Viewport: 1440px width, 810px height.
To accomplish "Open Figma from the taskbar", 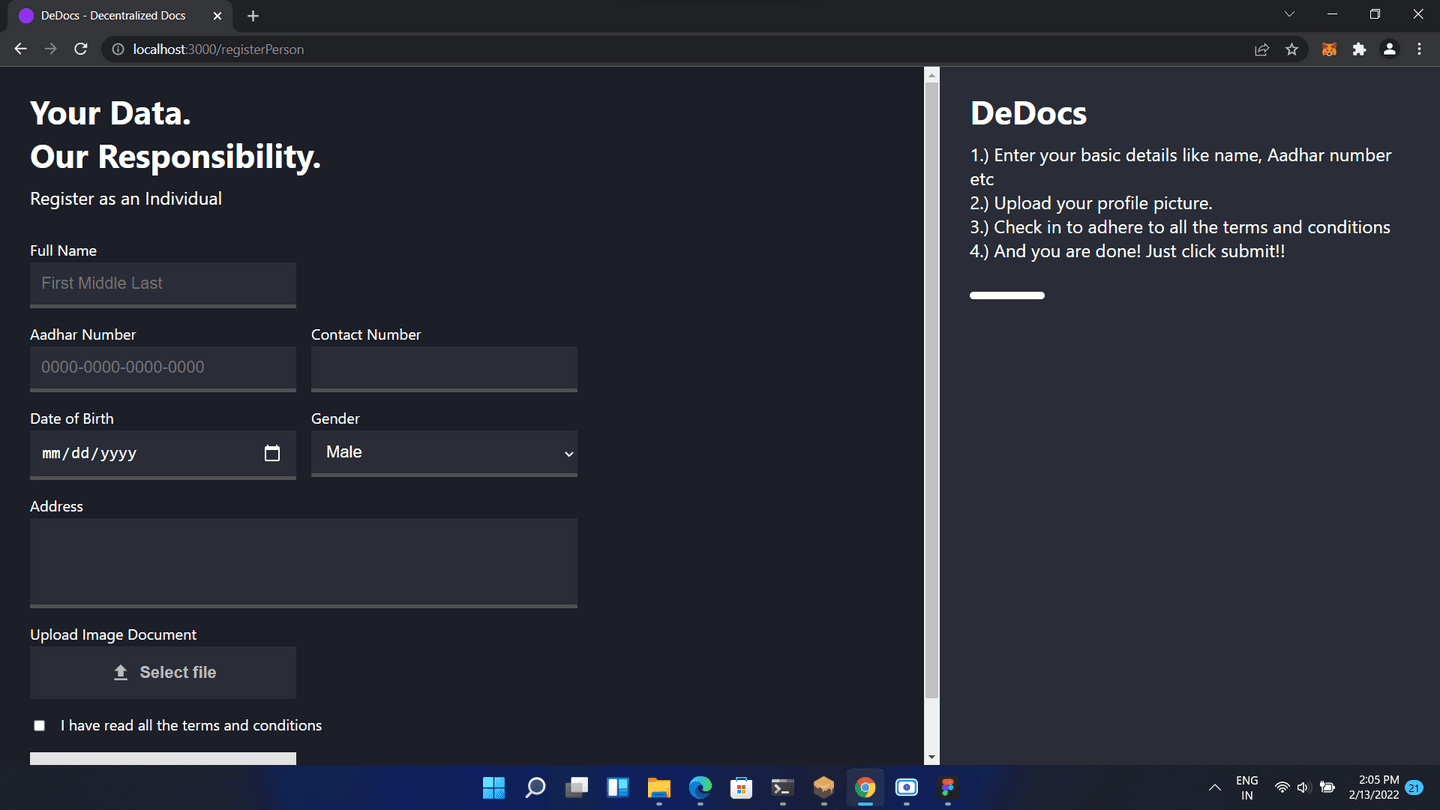I will click(948, 787).
